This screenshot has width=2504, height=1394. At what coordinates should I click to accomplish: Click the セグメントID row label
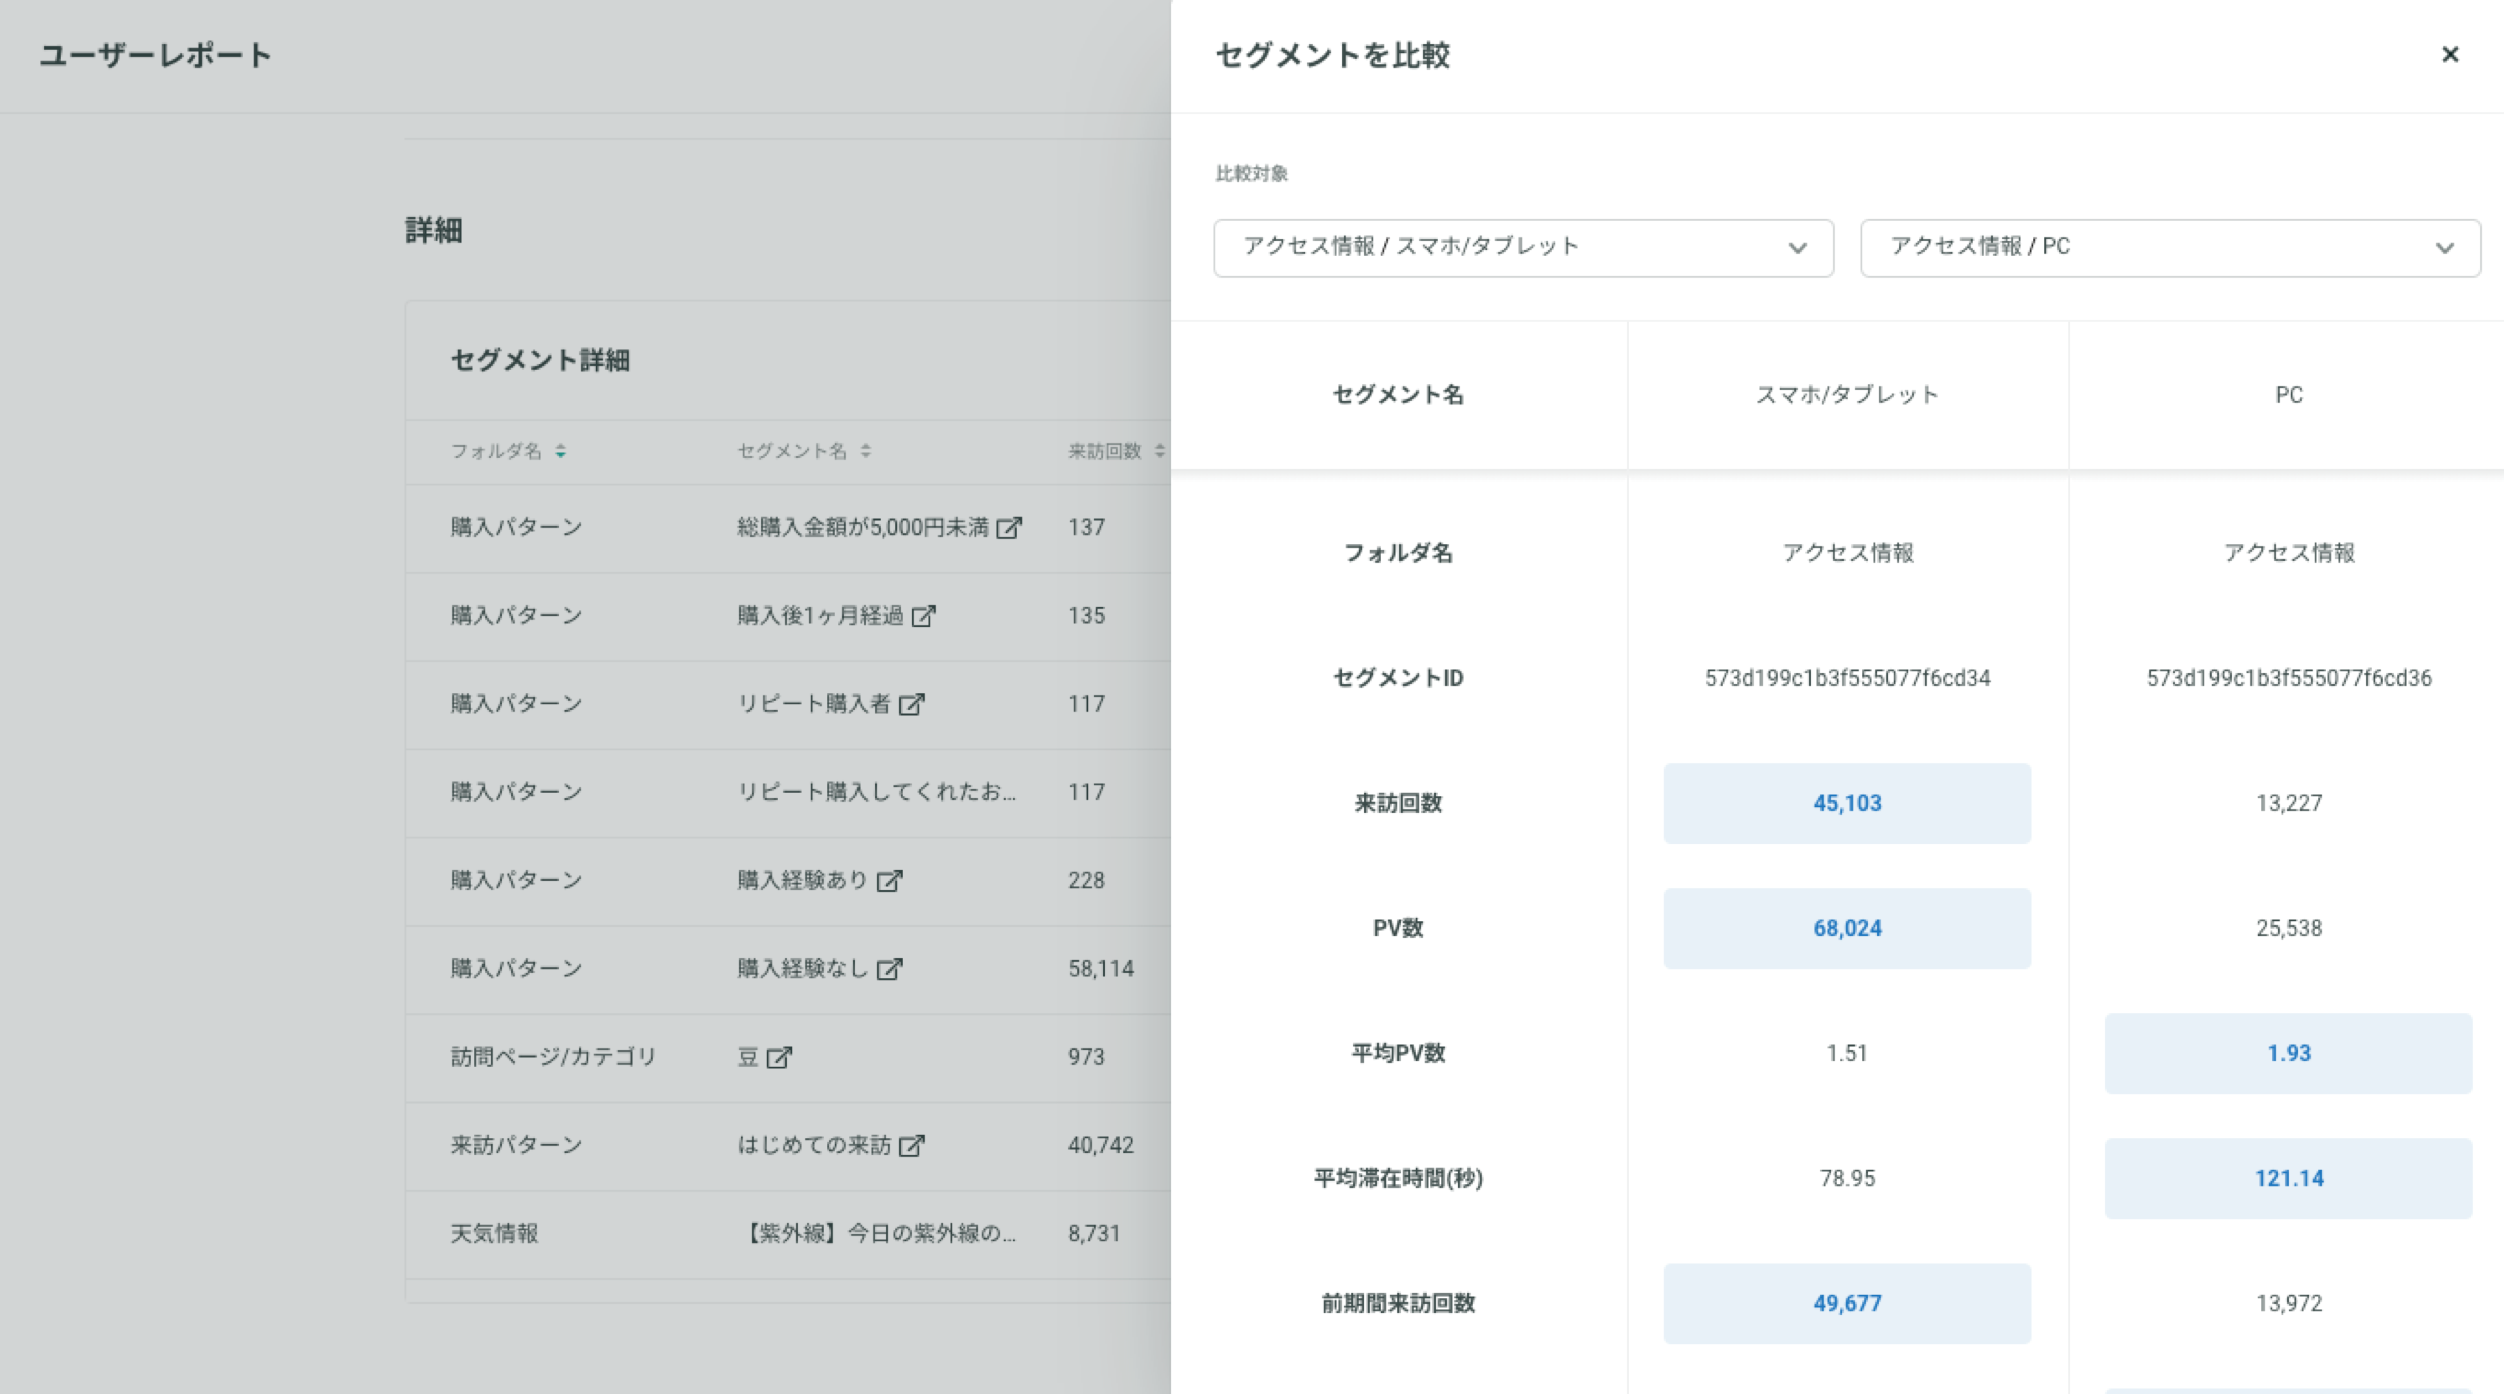click(x=1398, y=678)
